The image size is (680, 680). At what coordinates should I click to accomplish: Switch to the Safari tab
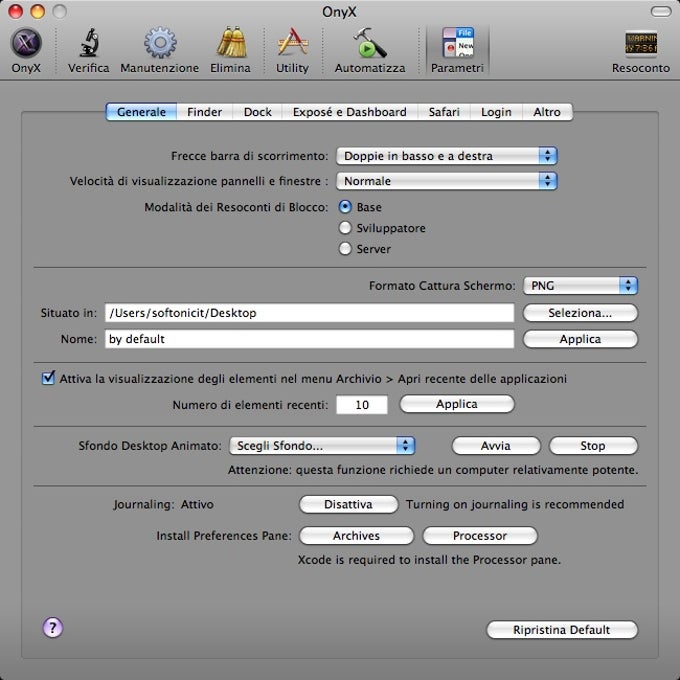click(444, 112)
